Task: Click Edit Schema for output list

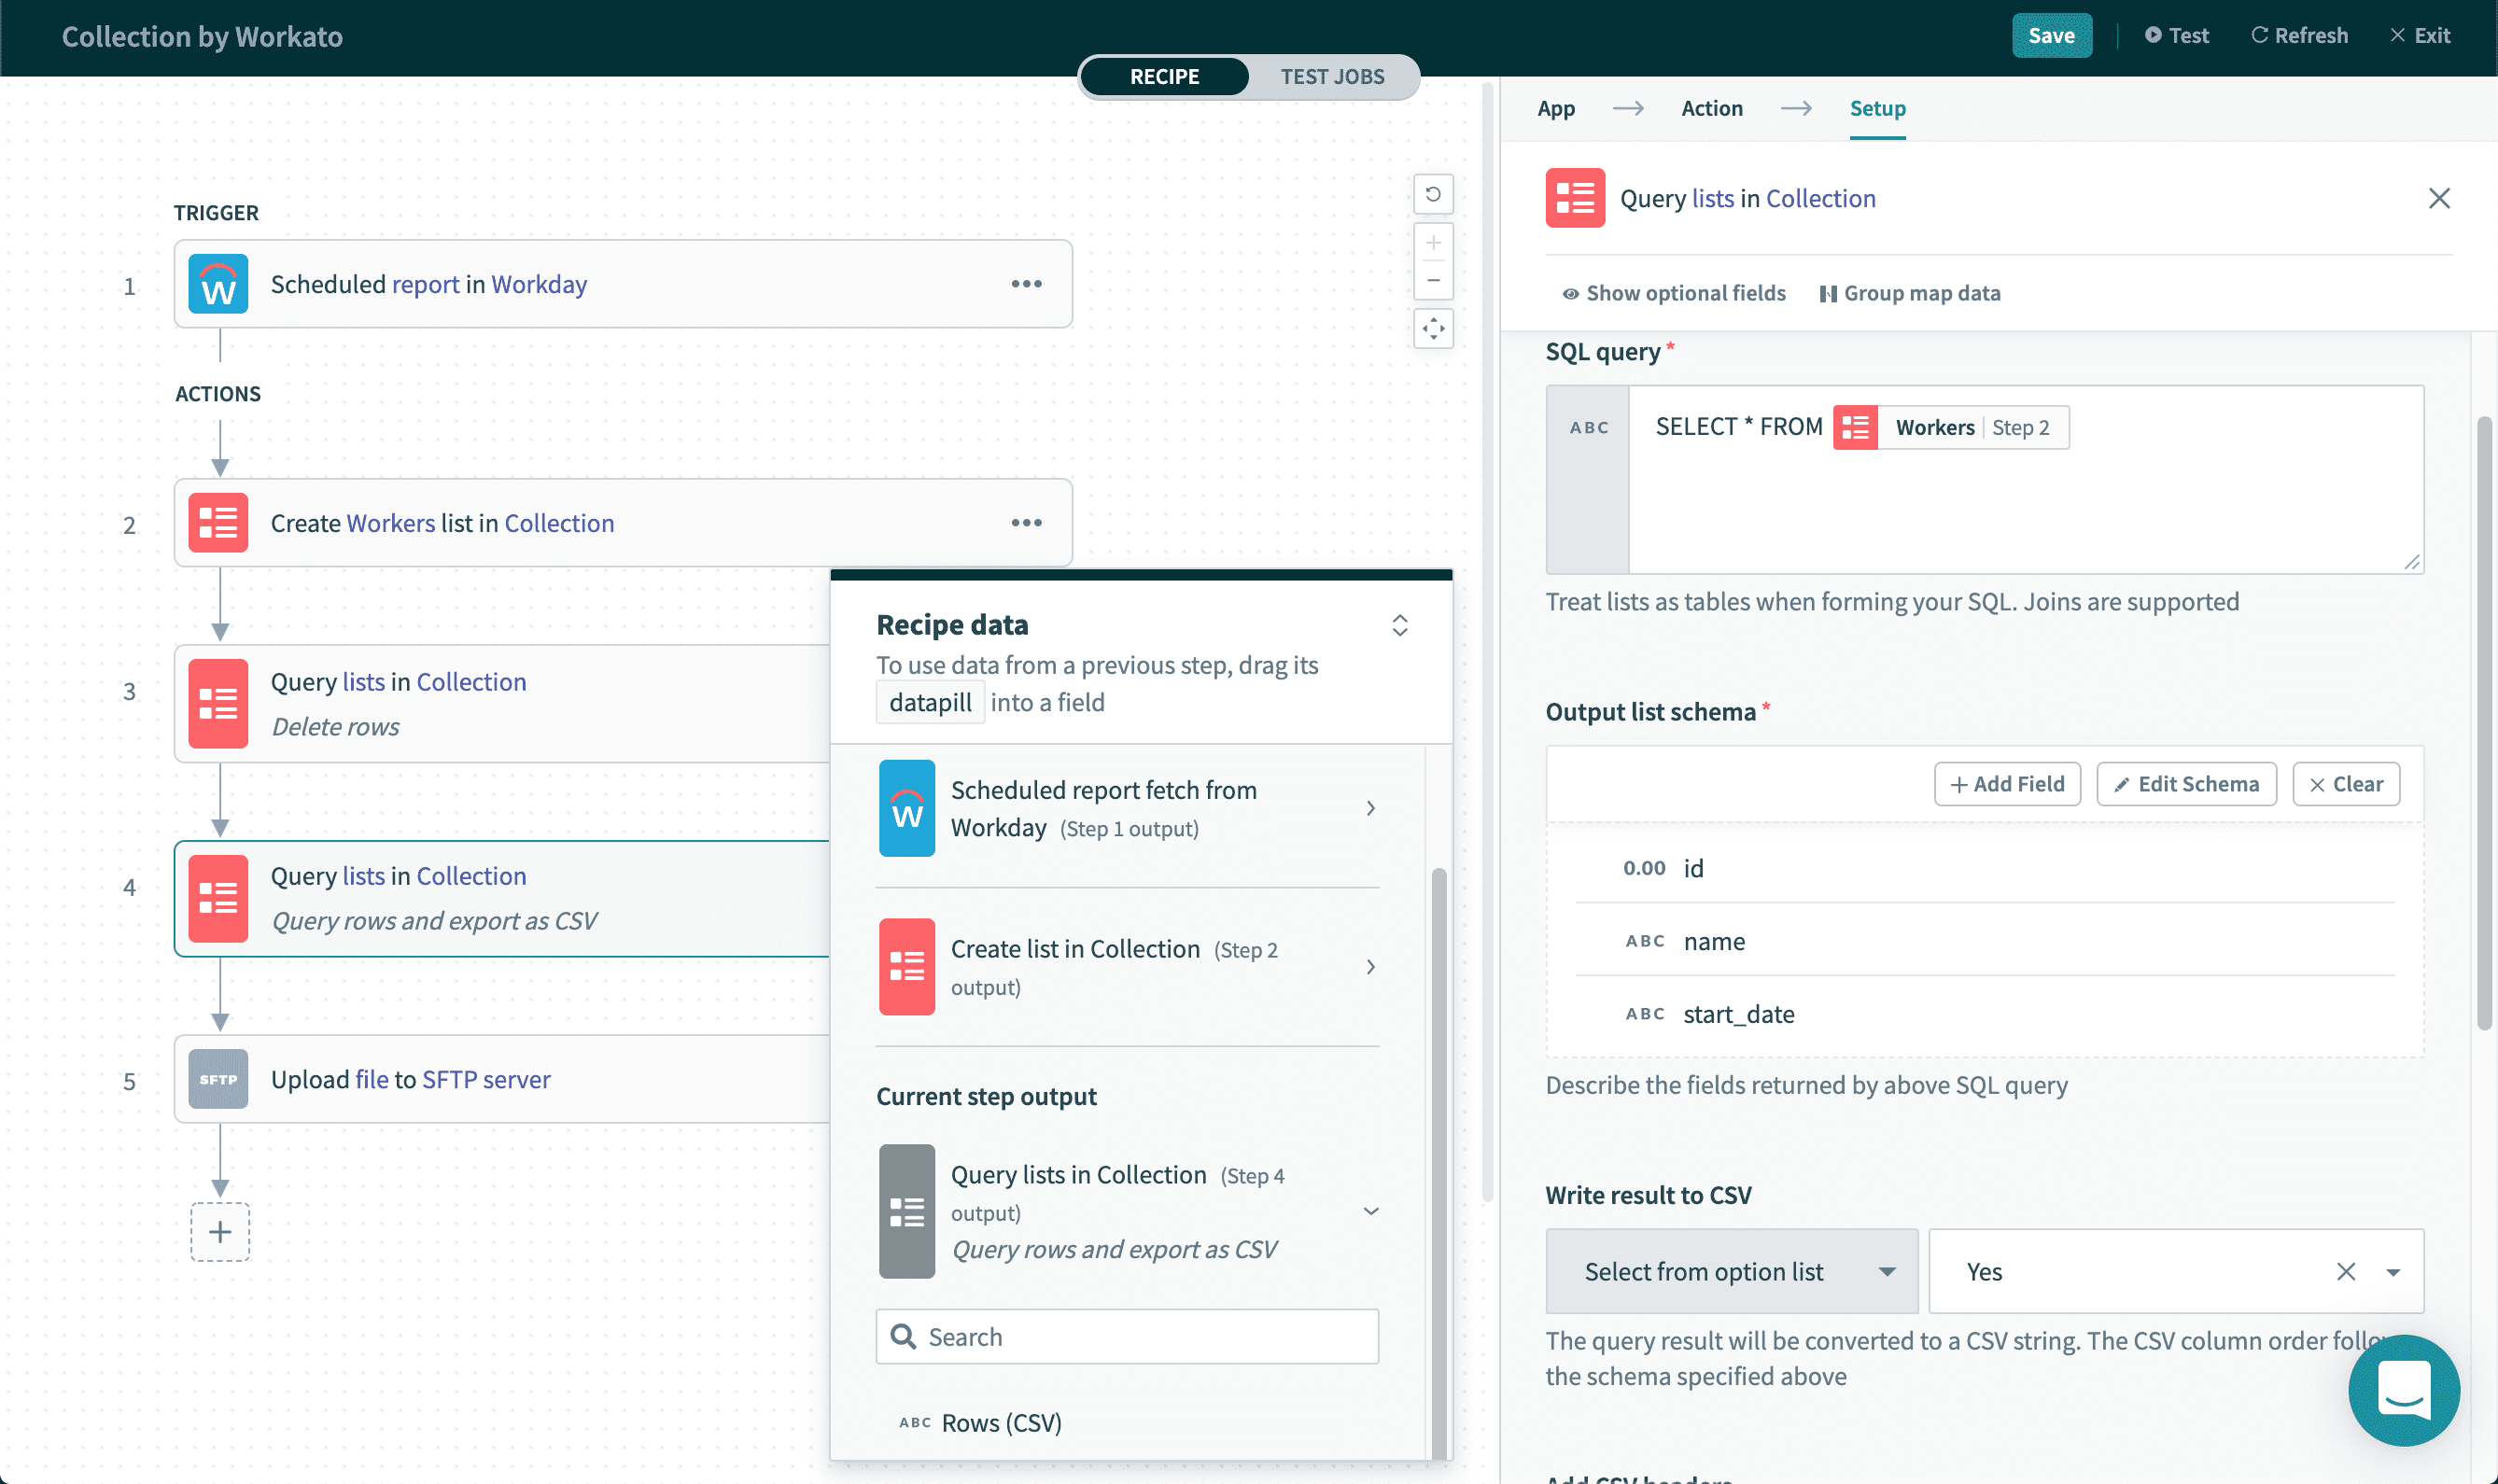Action: [x=2185, y=783]
